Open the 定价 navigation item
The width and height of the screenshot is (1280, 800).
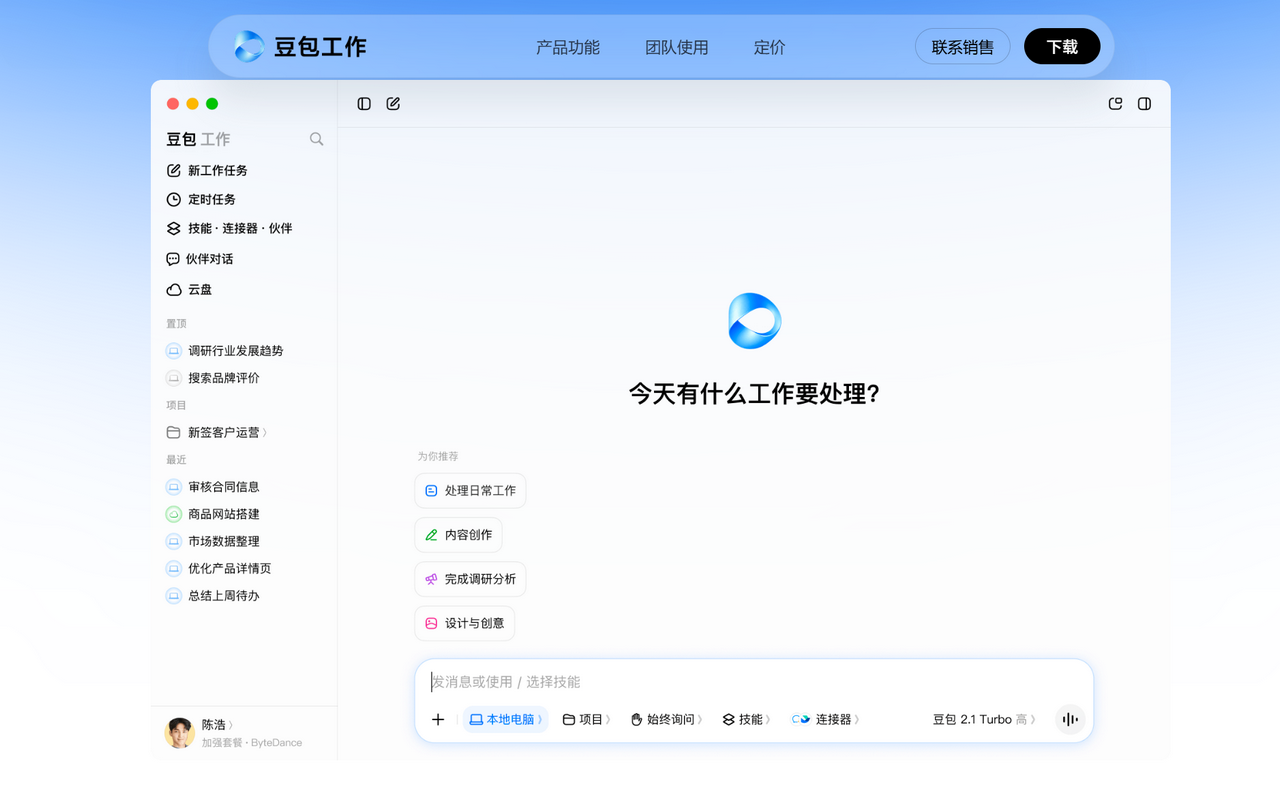tap(770, 47)
